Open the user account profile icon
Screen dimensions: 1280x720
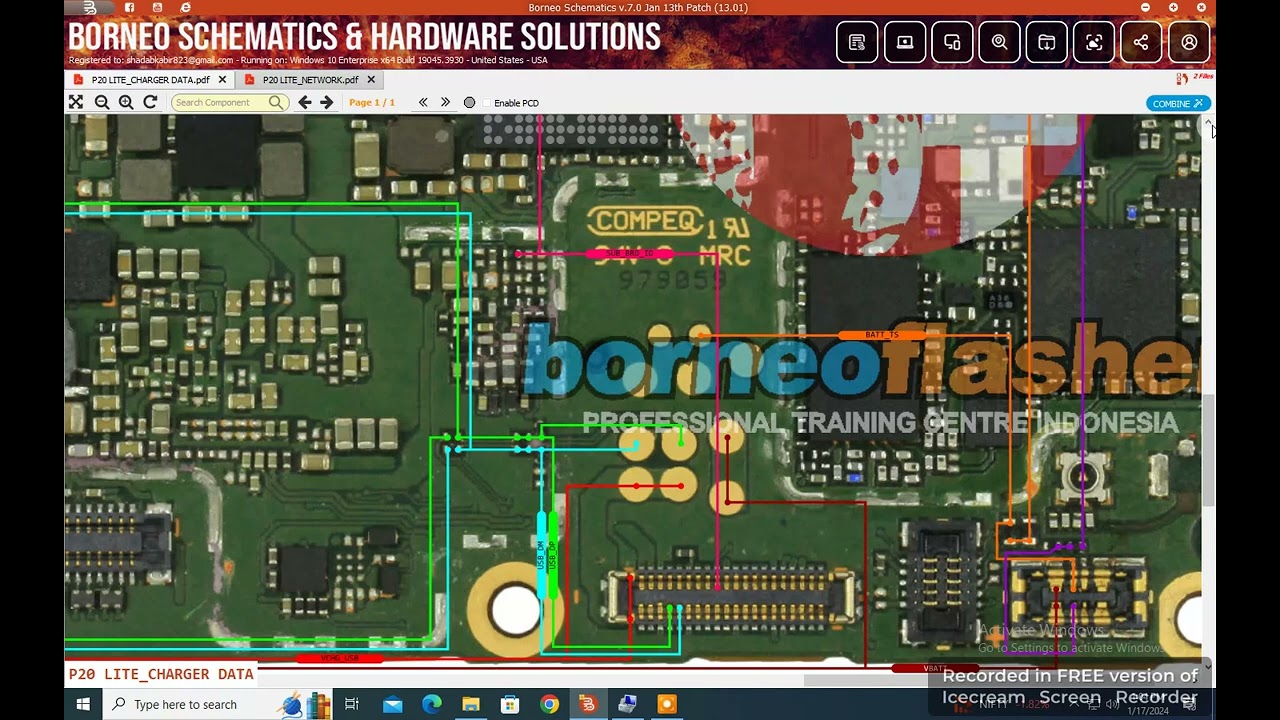point(1189,43)
